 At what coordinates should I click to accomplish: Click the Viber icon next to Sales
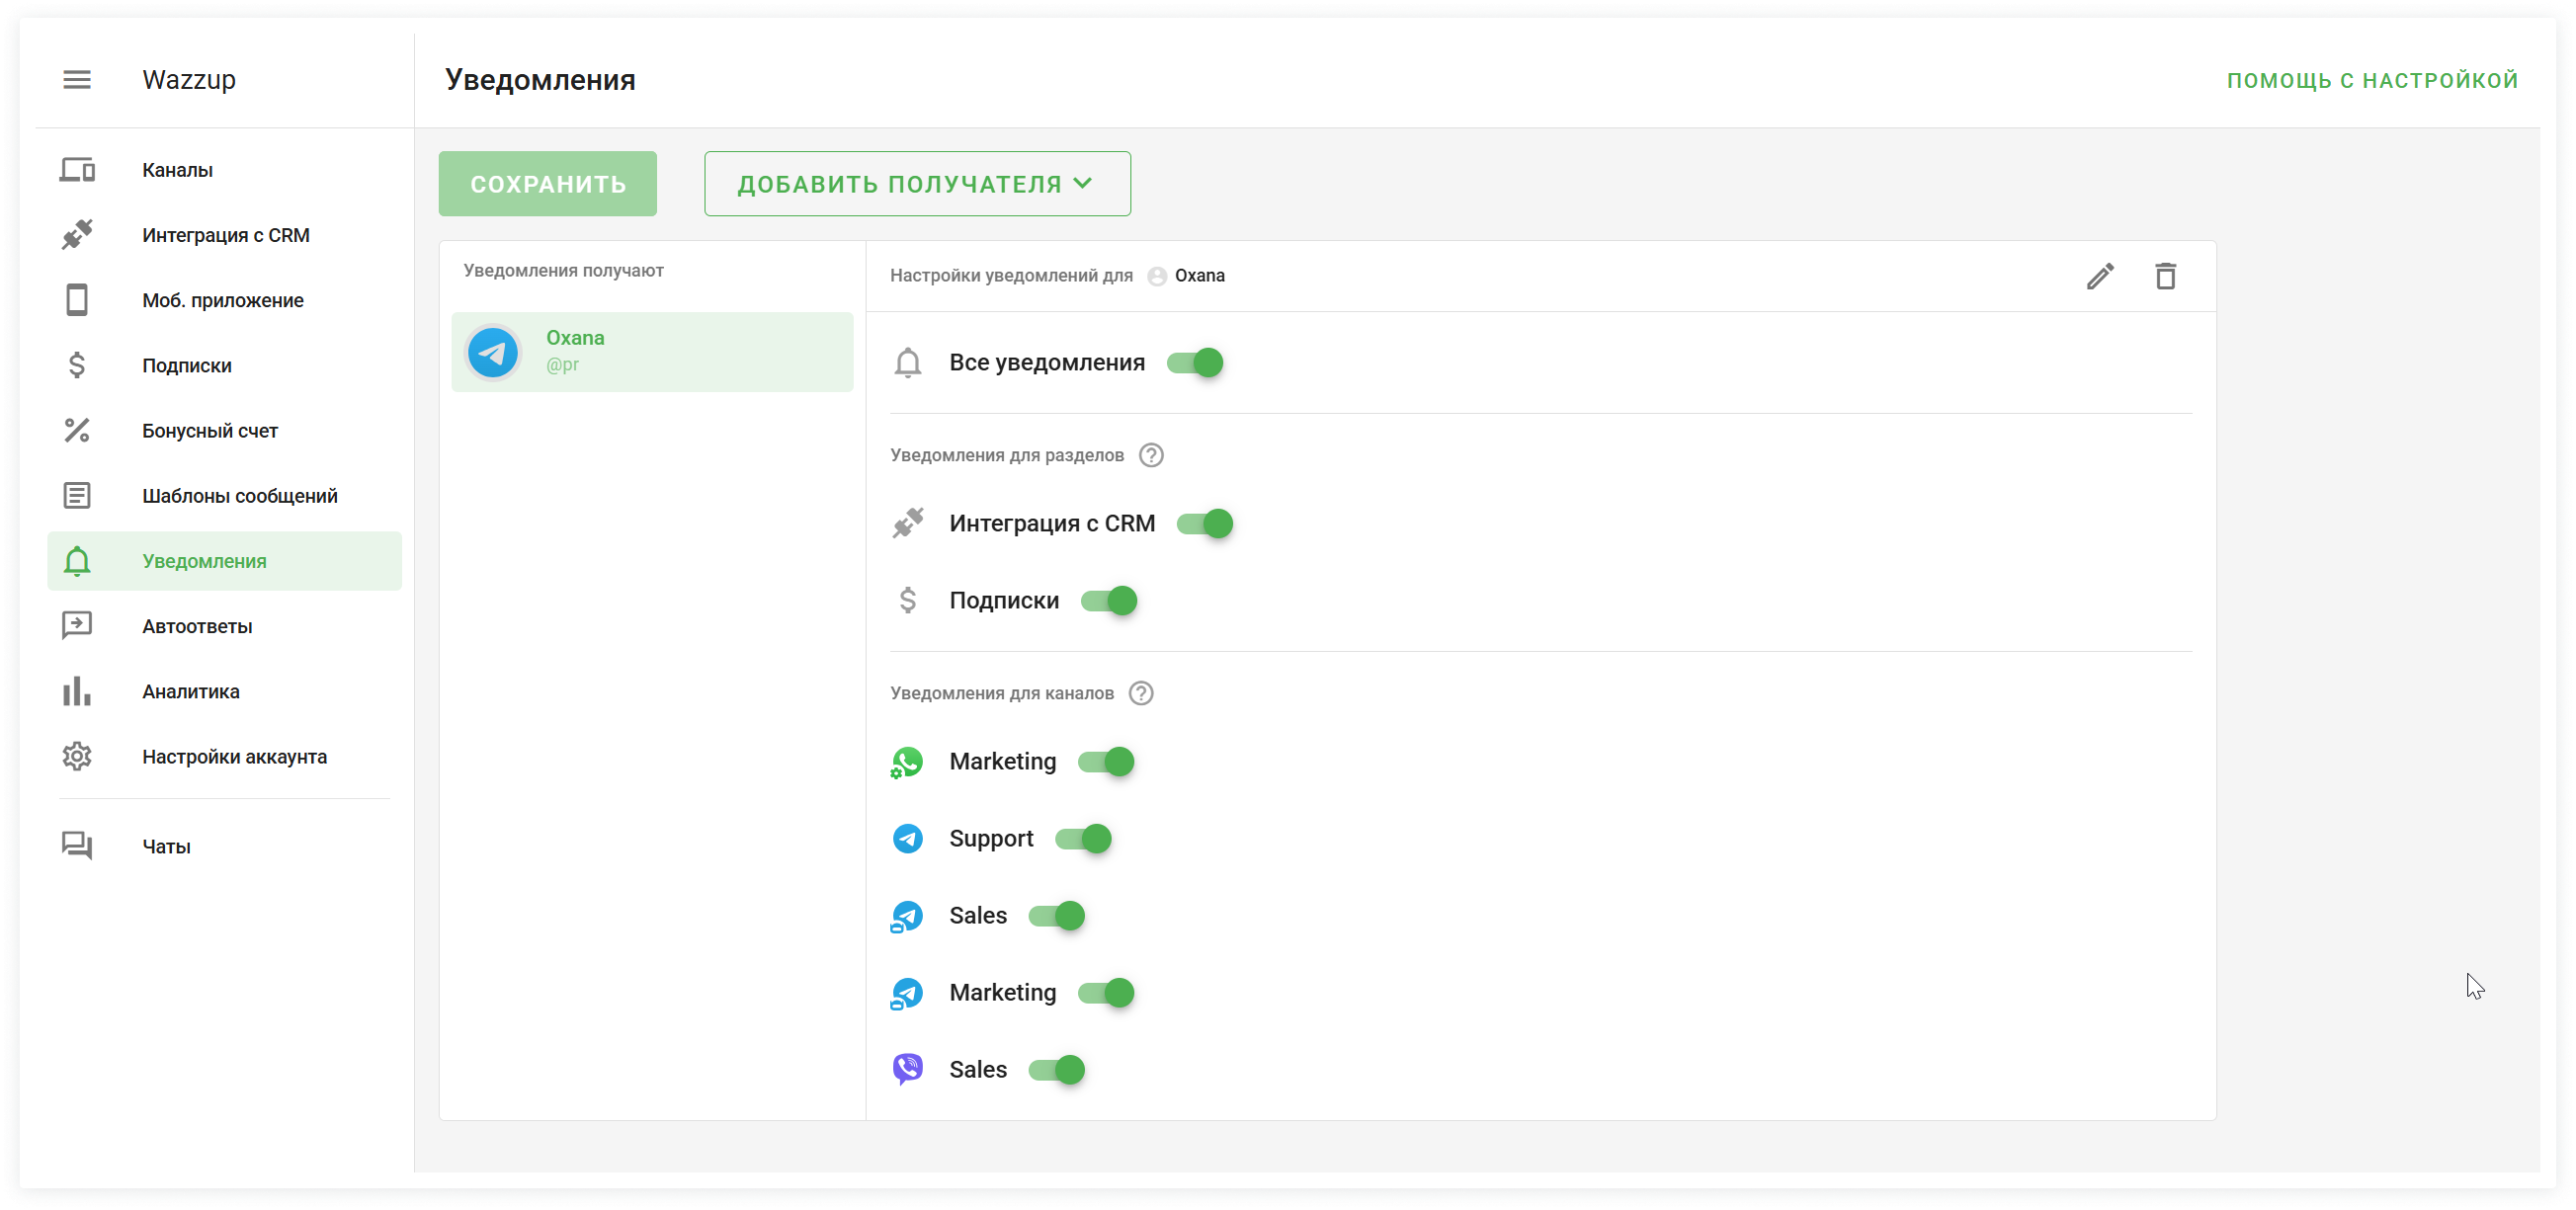pos(907,1070)
